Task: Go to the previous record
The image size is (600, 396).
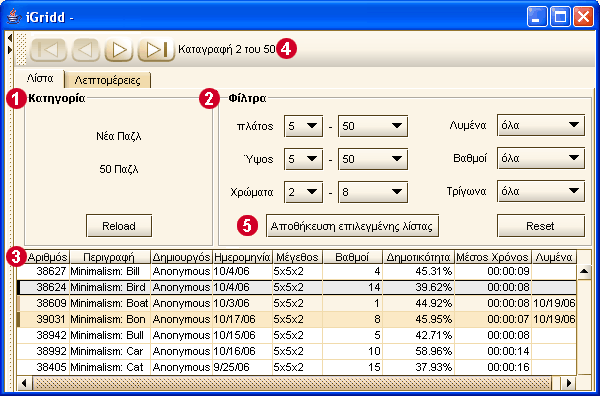Action: (86, 50)
